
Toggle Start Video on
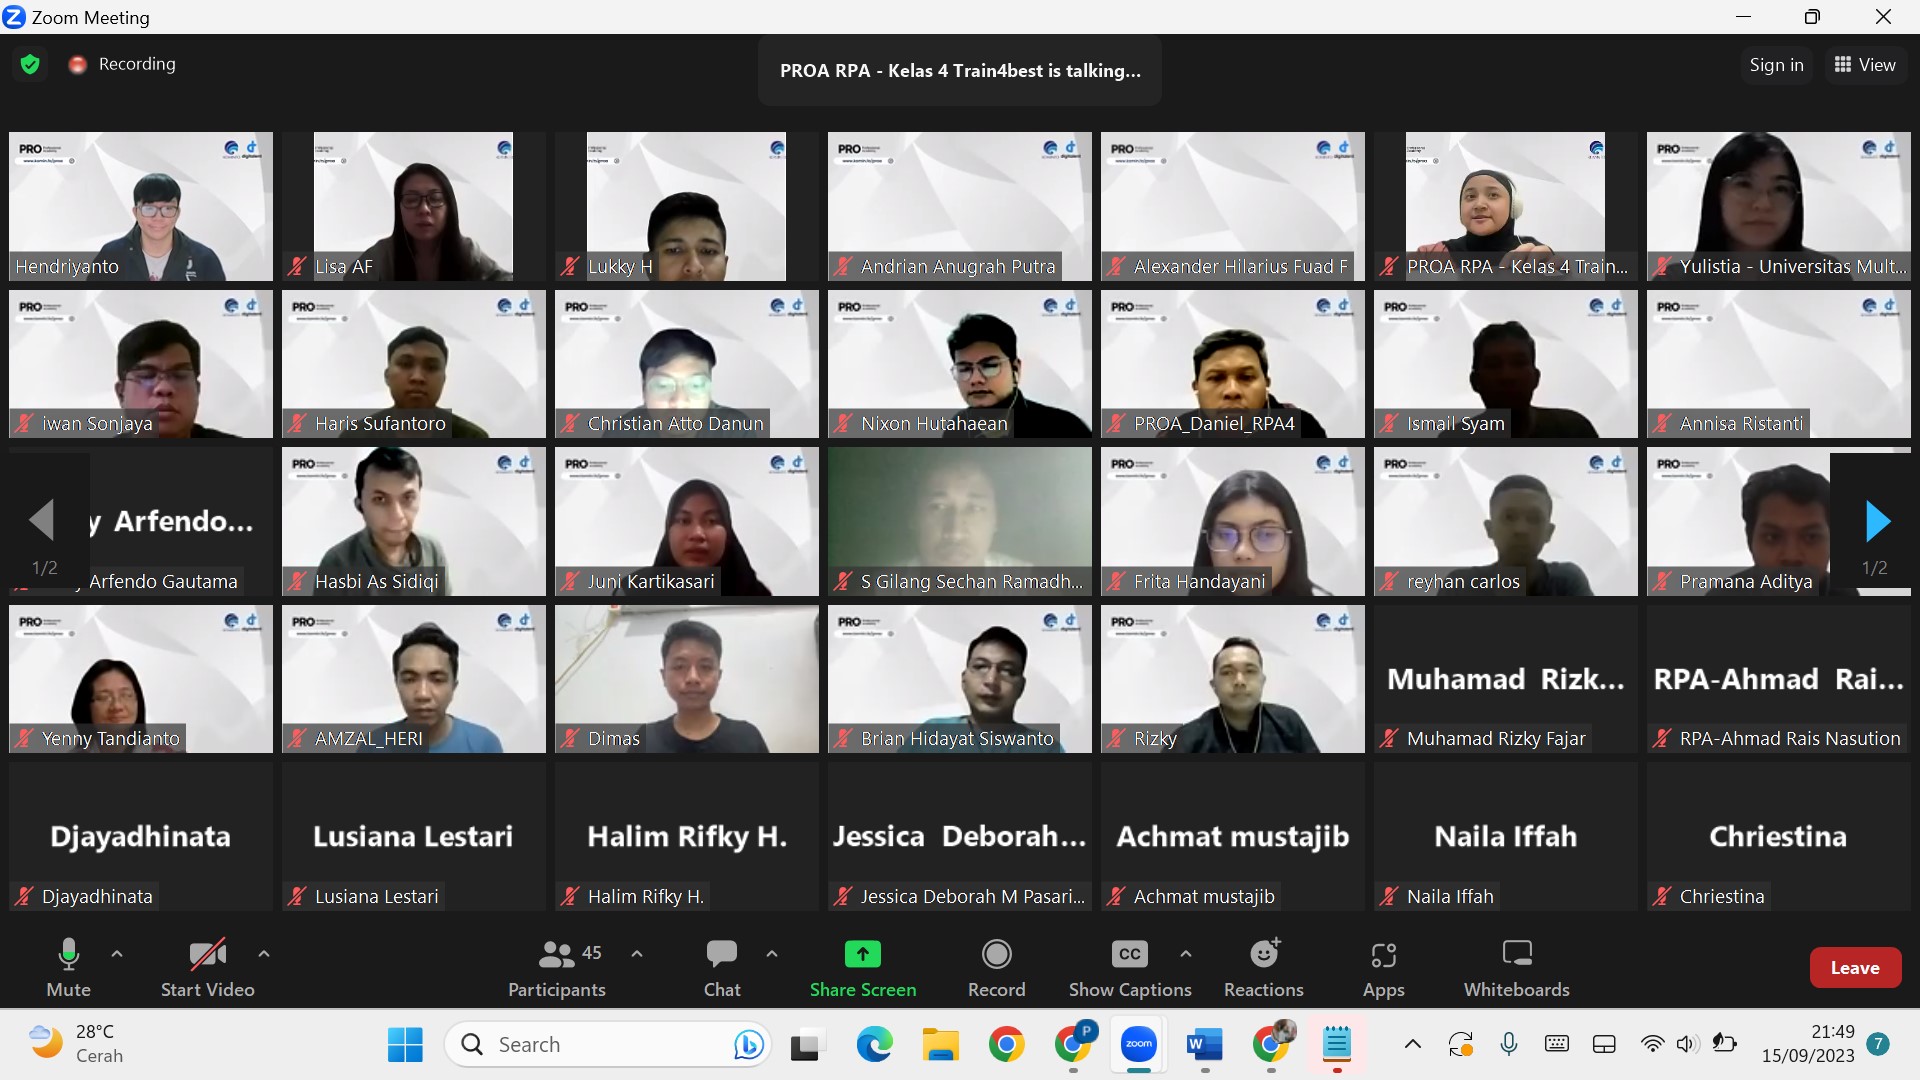(x=207, y=965)
